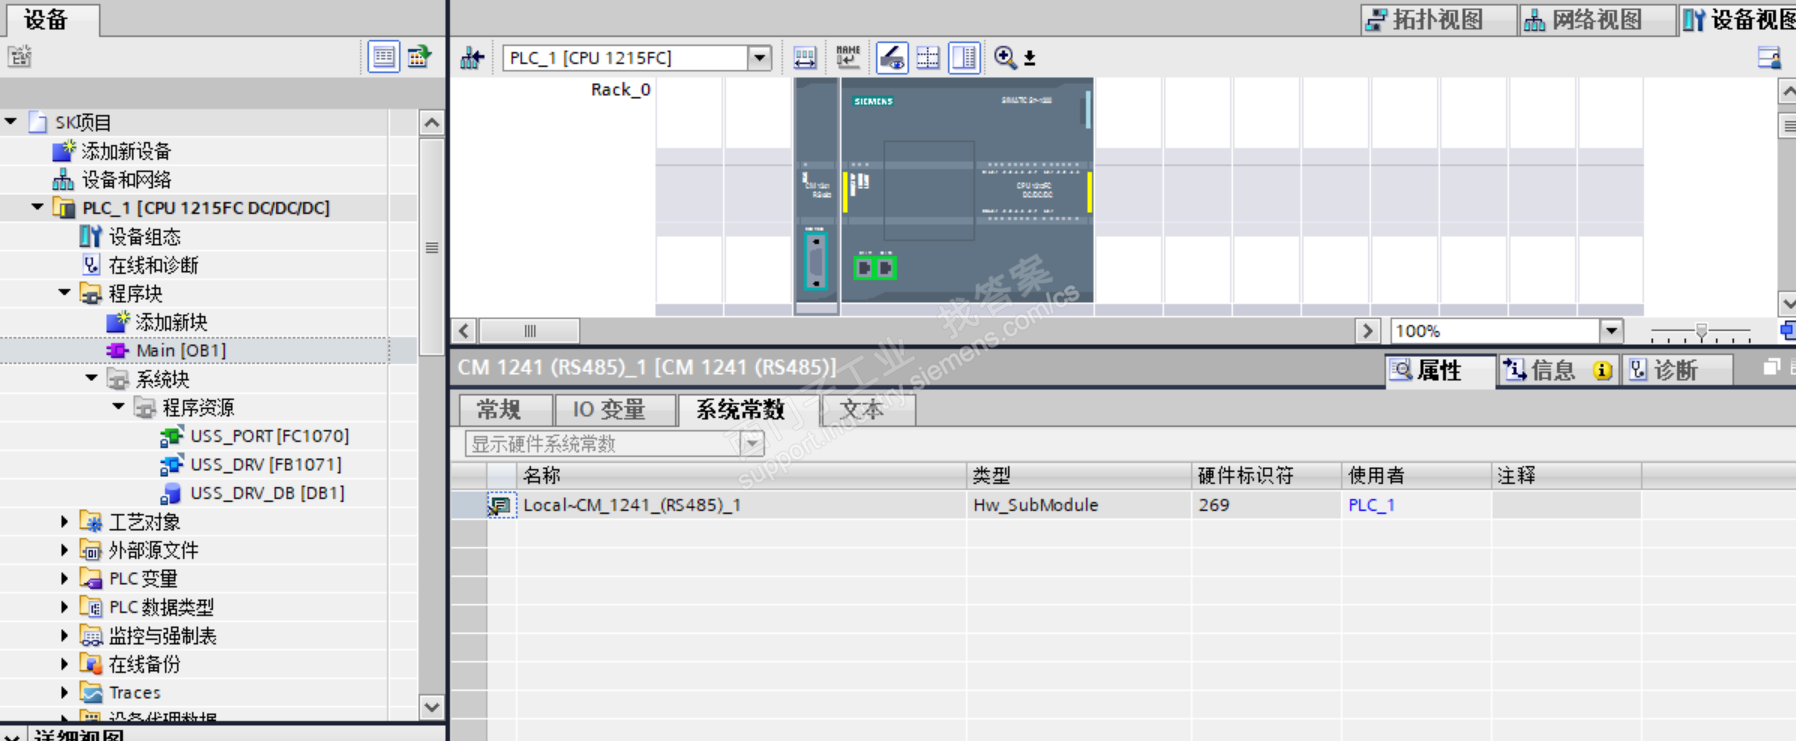Click the USS_PORT [FC1070] function icon
The height and width of the screenshot is (741, 1796).
point(172,436)
